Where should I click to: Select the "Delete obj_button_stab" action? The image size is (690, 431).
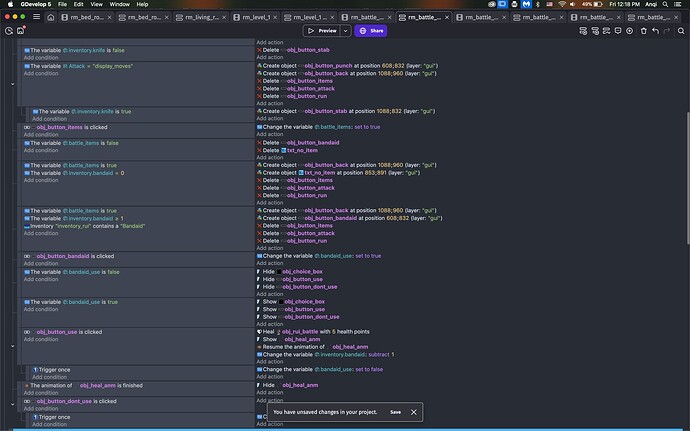pyautogui.click(x=293, y=50)
